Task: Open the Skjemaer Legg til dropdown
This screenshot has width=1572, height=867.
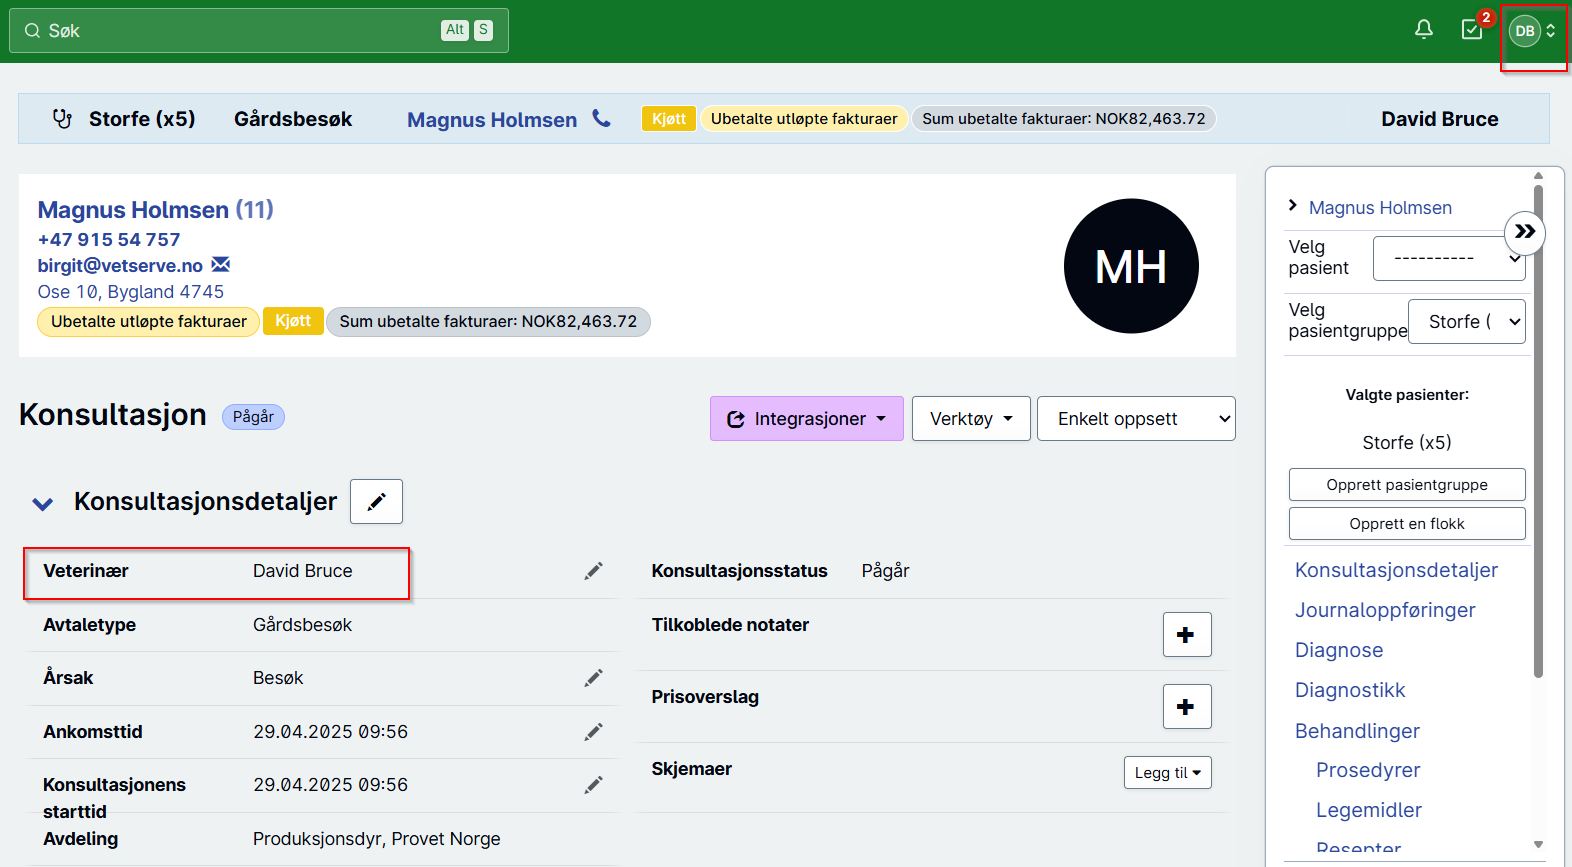Action: point(1168,773)
